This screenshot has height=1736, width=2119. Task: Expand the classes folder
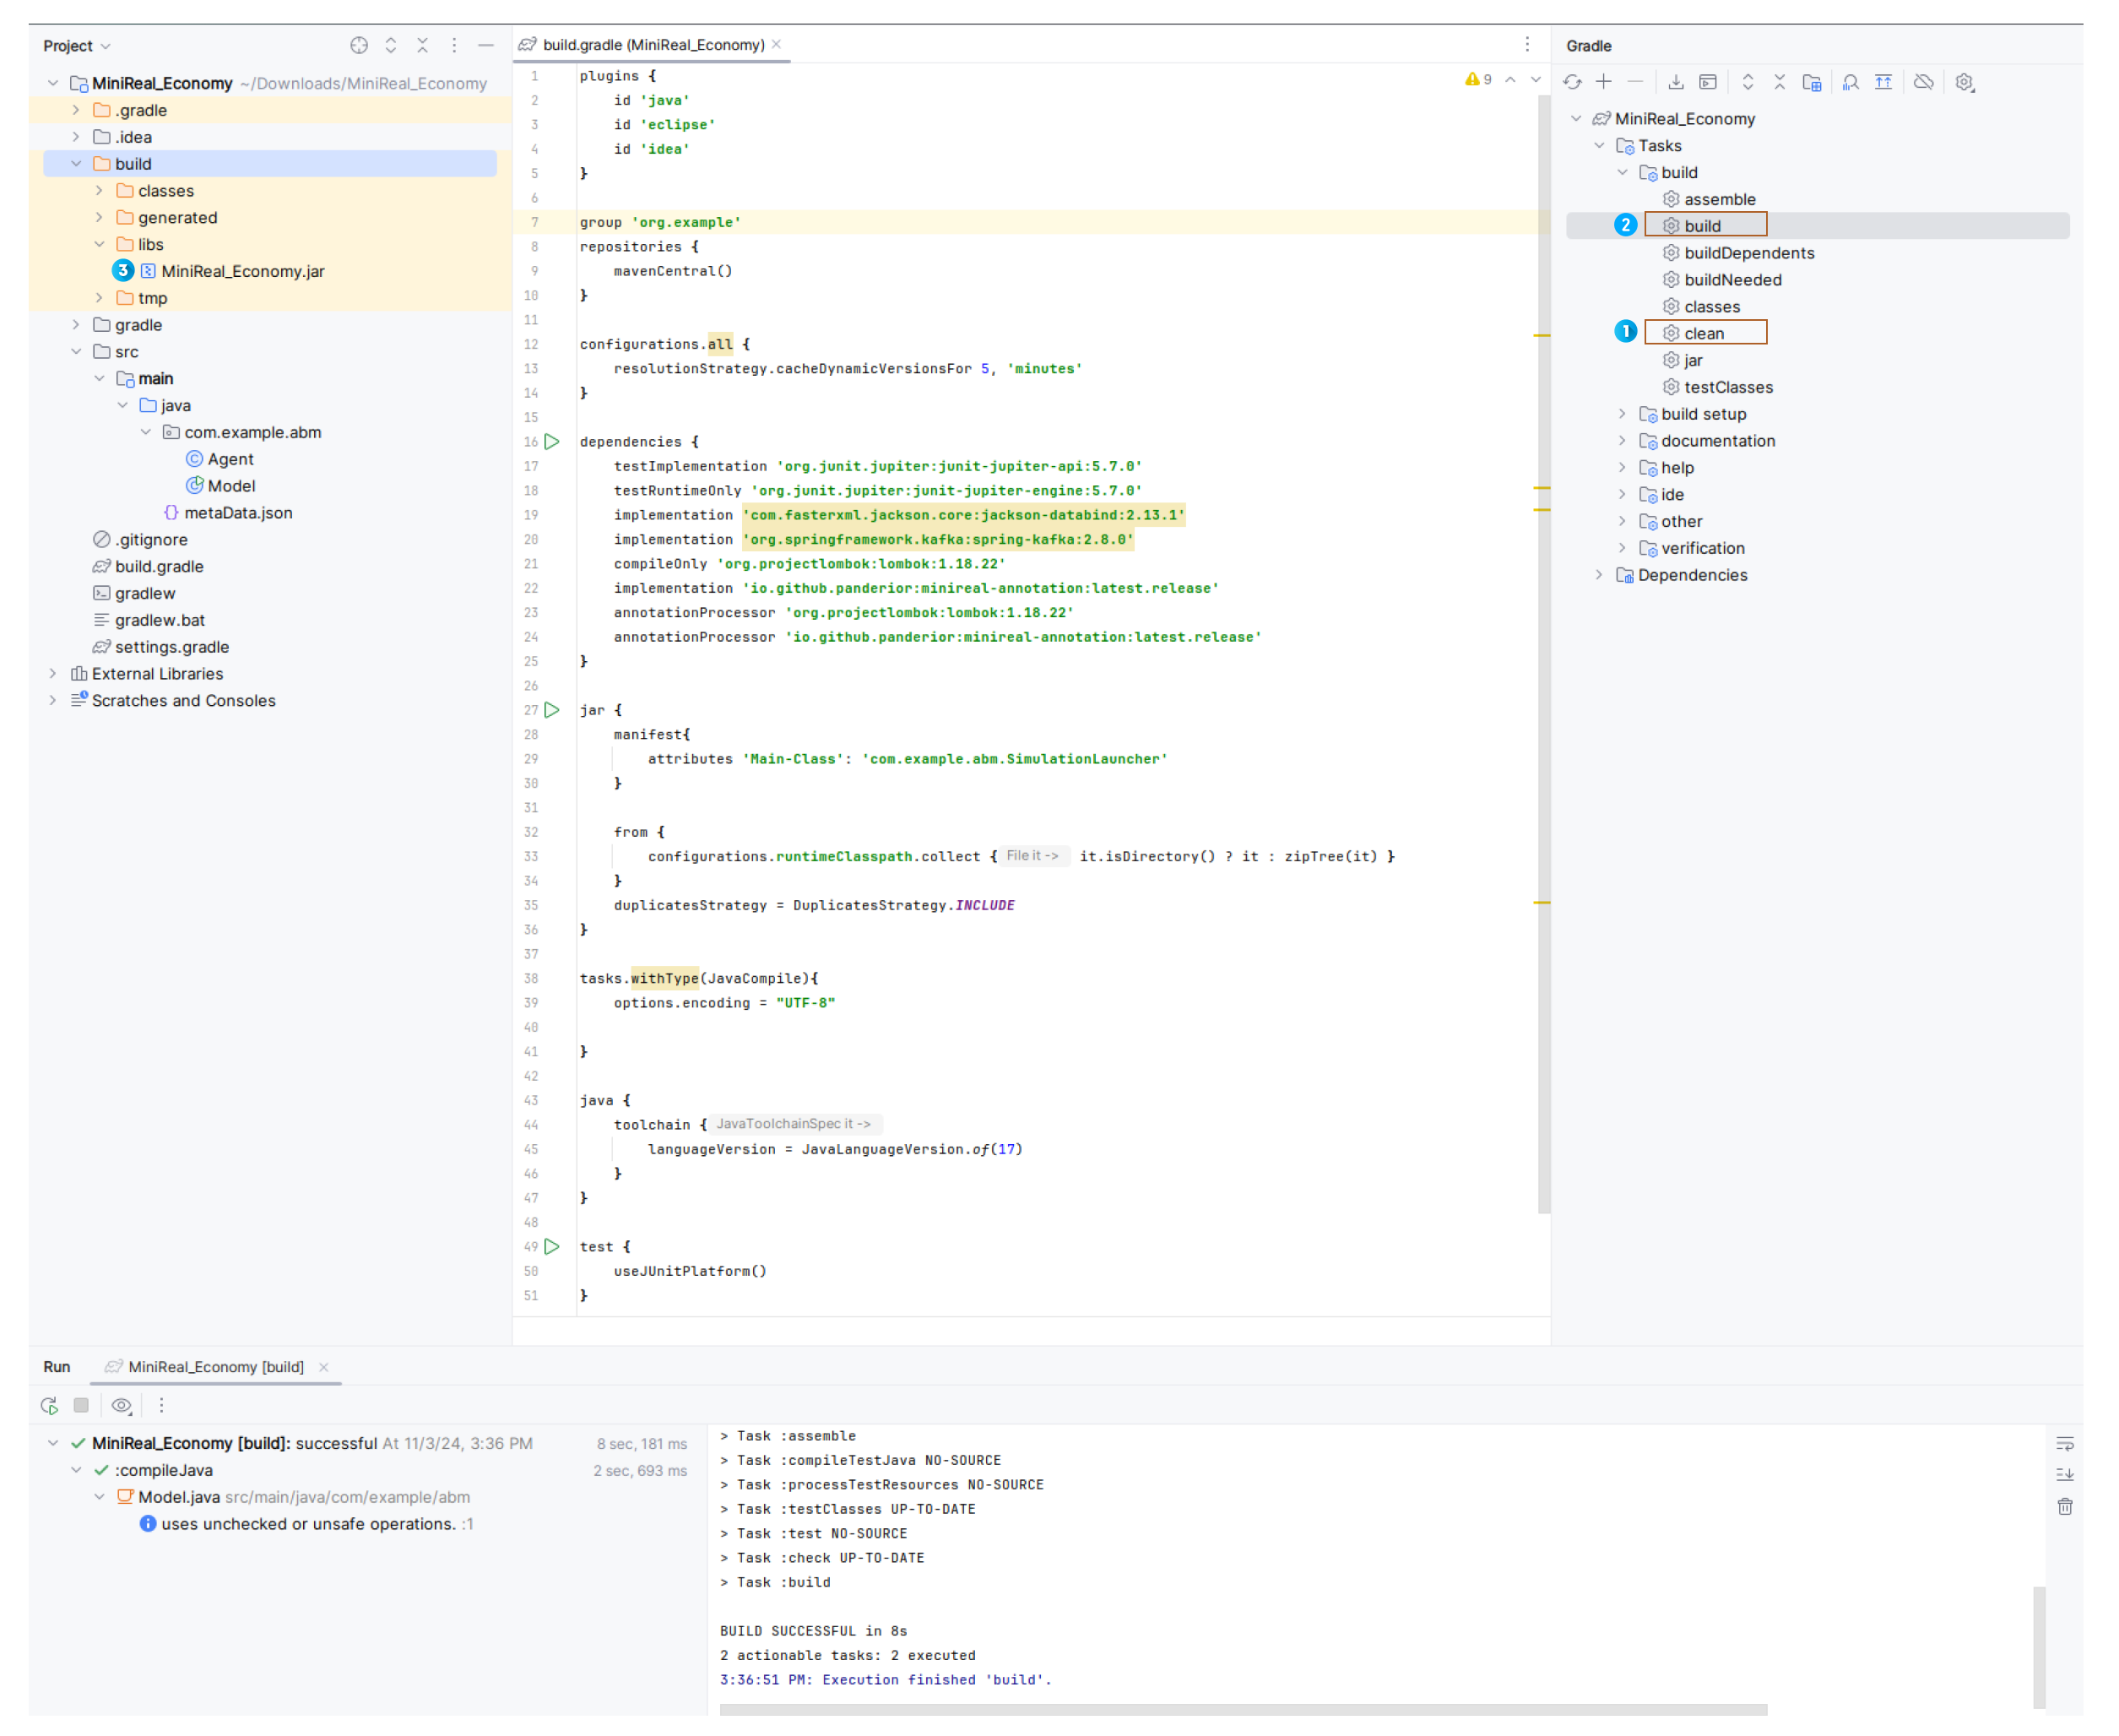click(x=99, y=190)
